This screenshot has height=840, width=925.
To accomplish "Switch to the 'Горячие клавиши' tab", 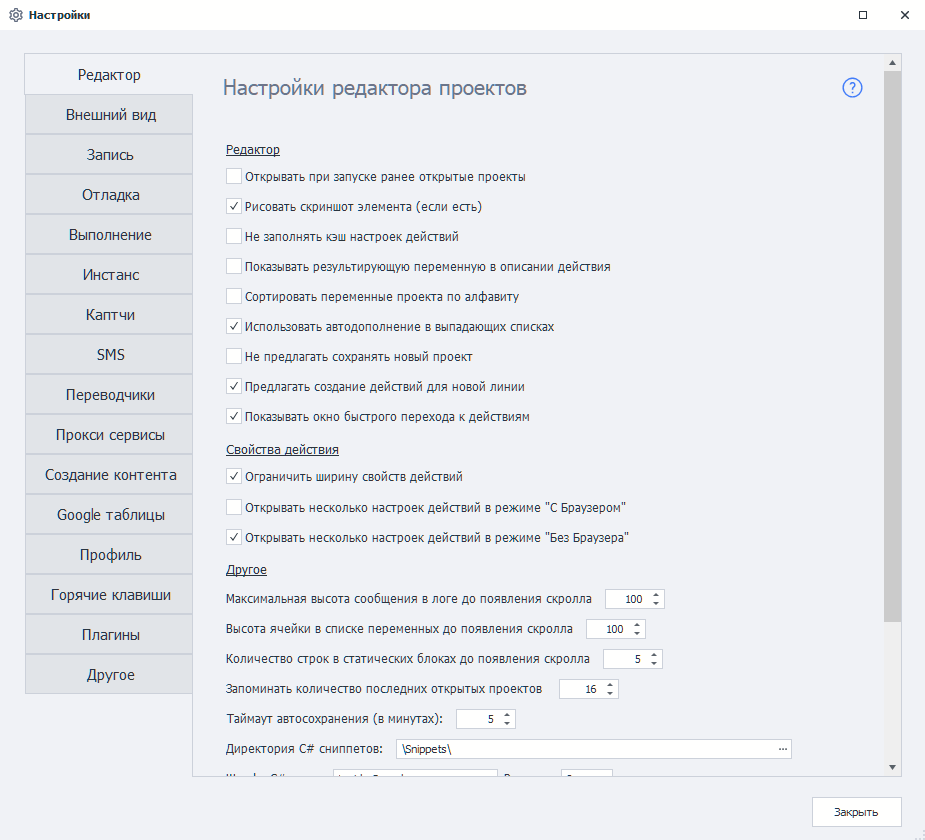I will (x=110, y=595).
